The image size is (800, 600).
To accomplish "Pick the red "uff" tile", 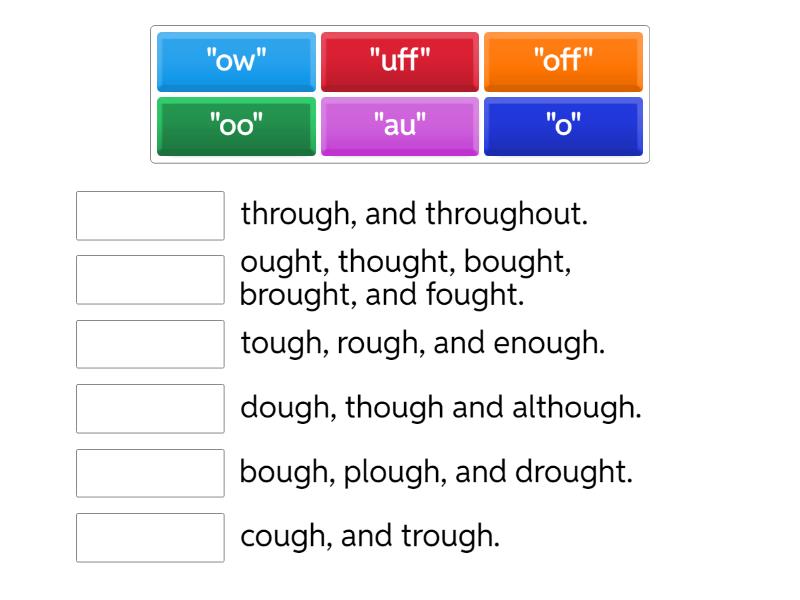I will (x=400, y=61).
